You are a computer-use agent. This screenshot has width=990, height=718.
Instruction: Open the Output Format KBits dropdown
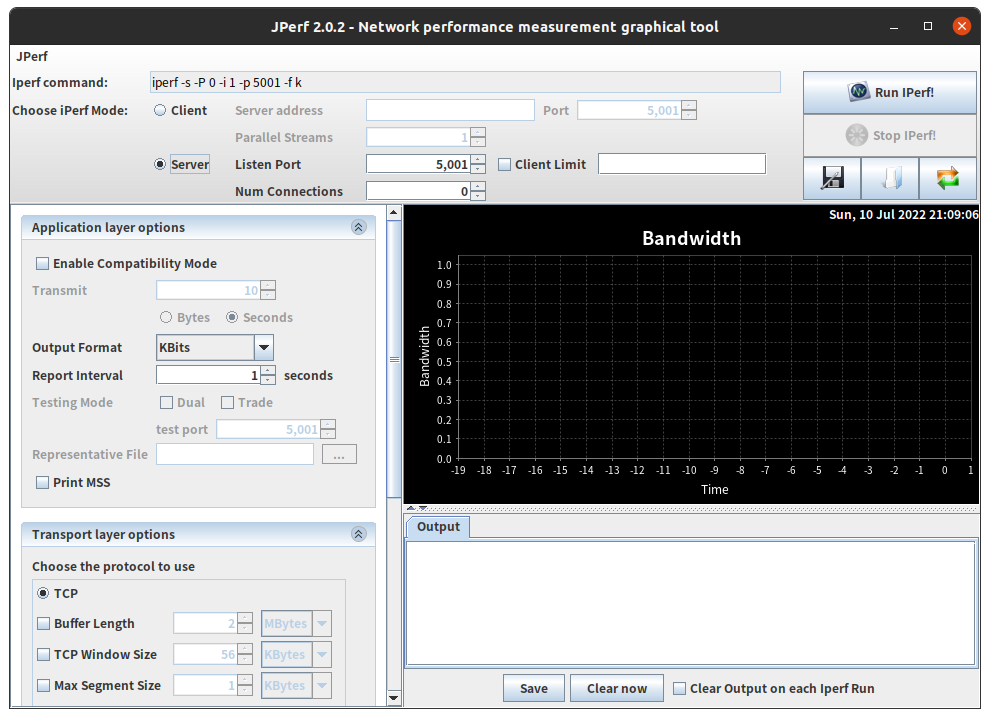pyautogui.click(x=264, y=347)
